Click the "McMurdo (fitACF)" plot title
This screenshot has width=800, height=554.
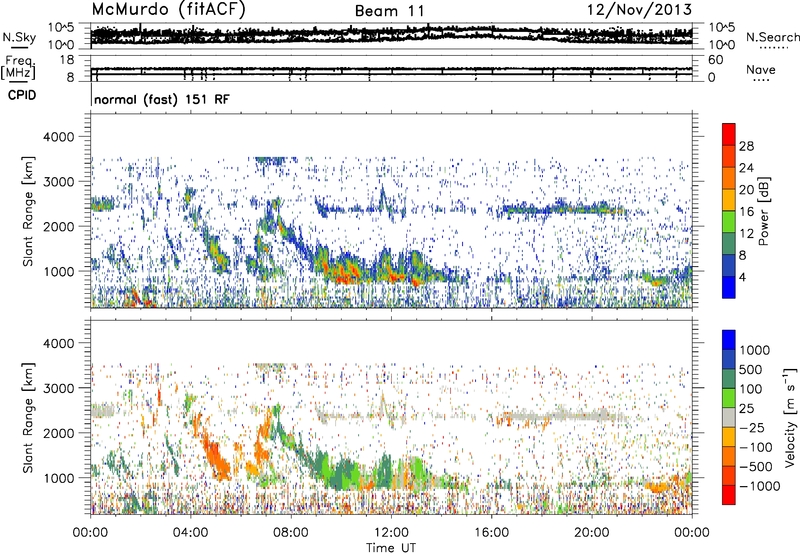(168, 11)
